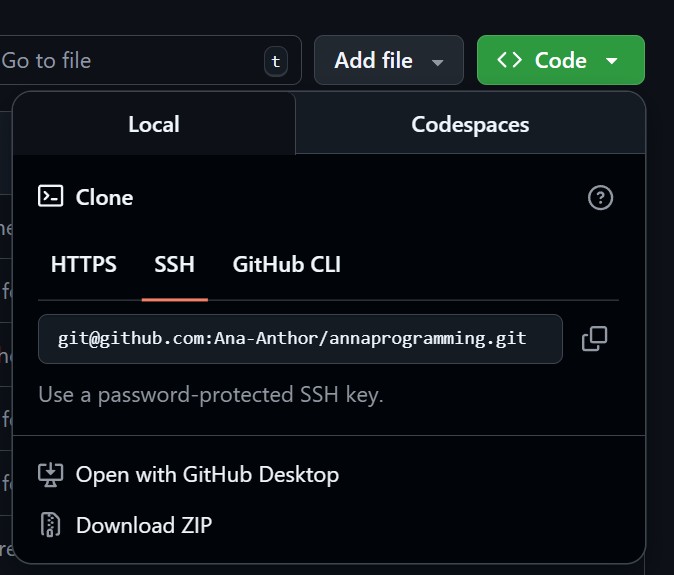674x575 pixels.
Task: Click the terminal icon next to Clone
Action: click(x=51, y=196)
